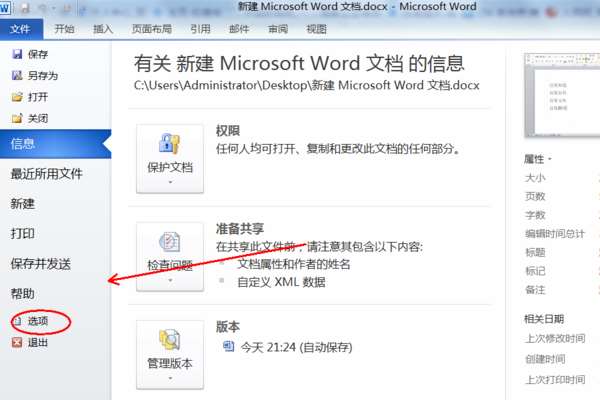
Task: Select 打印 in the file menu
Action: click(x=23, y=233)
